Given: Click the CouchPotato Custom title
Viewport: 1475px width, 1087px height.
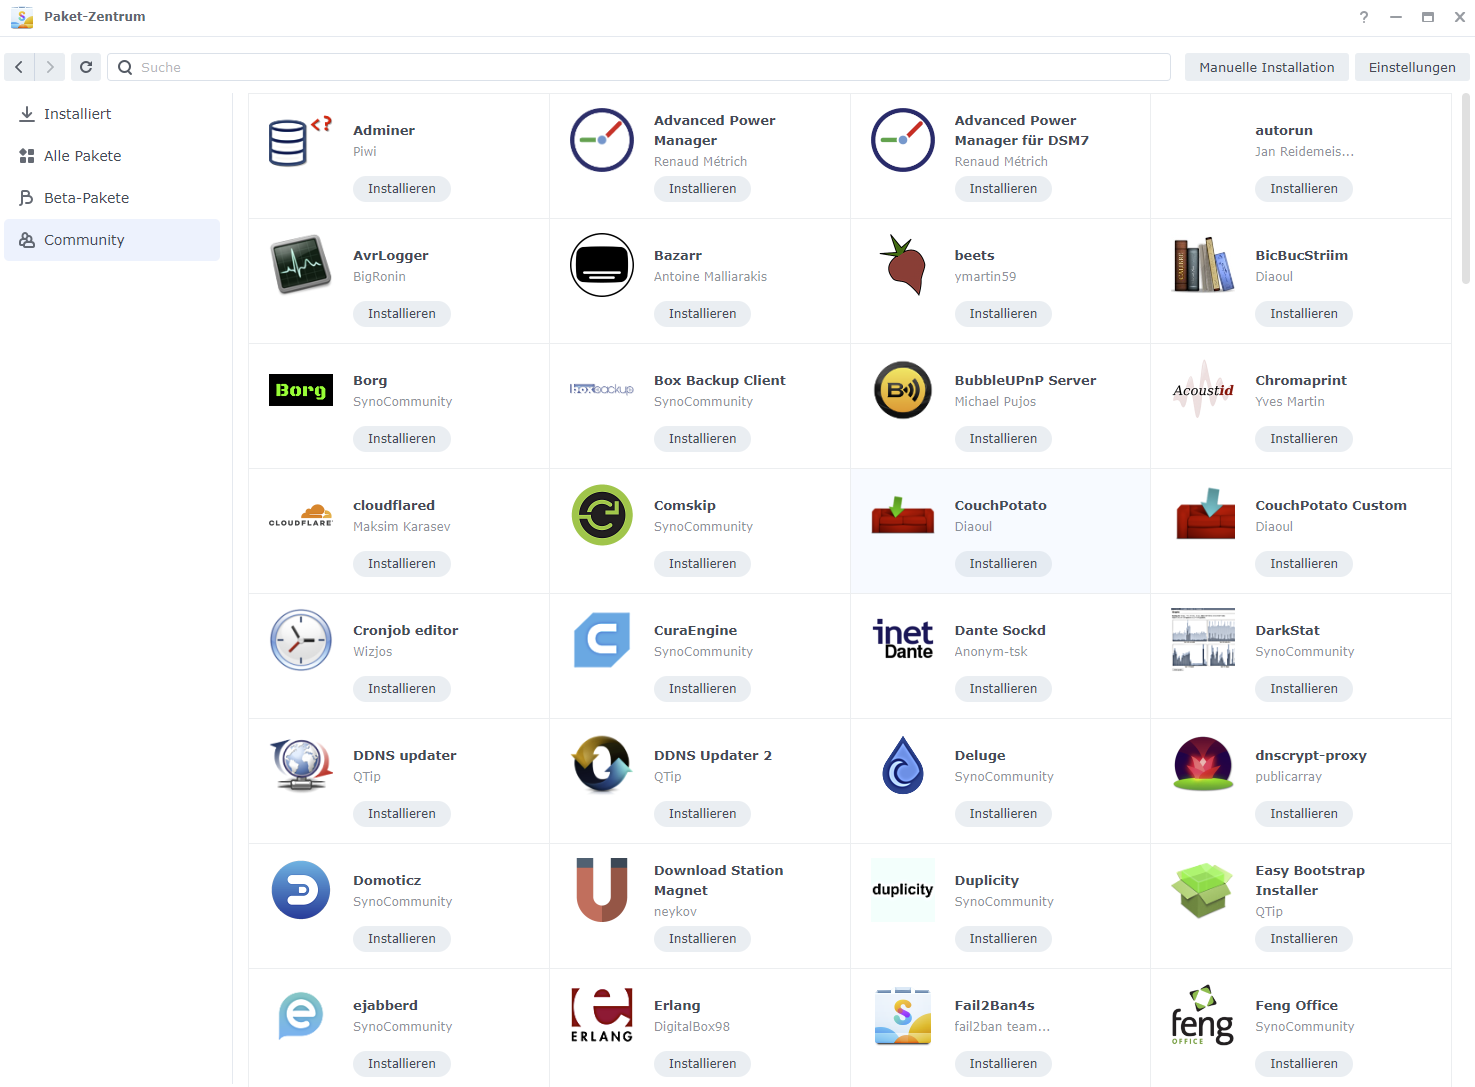Looking at the screenshot, I should (x=1331, y=506).
